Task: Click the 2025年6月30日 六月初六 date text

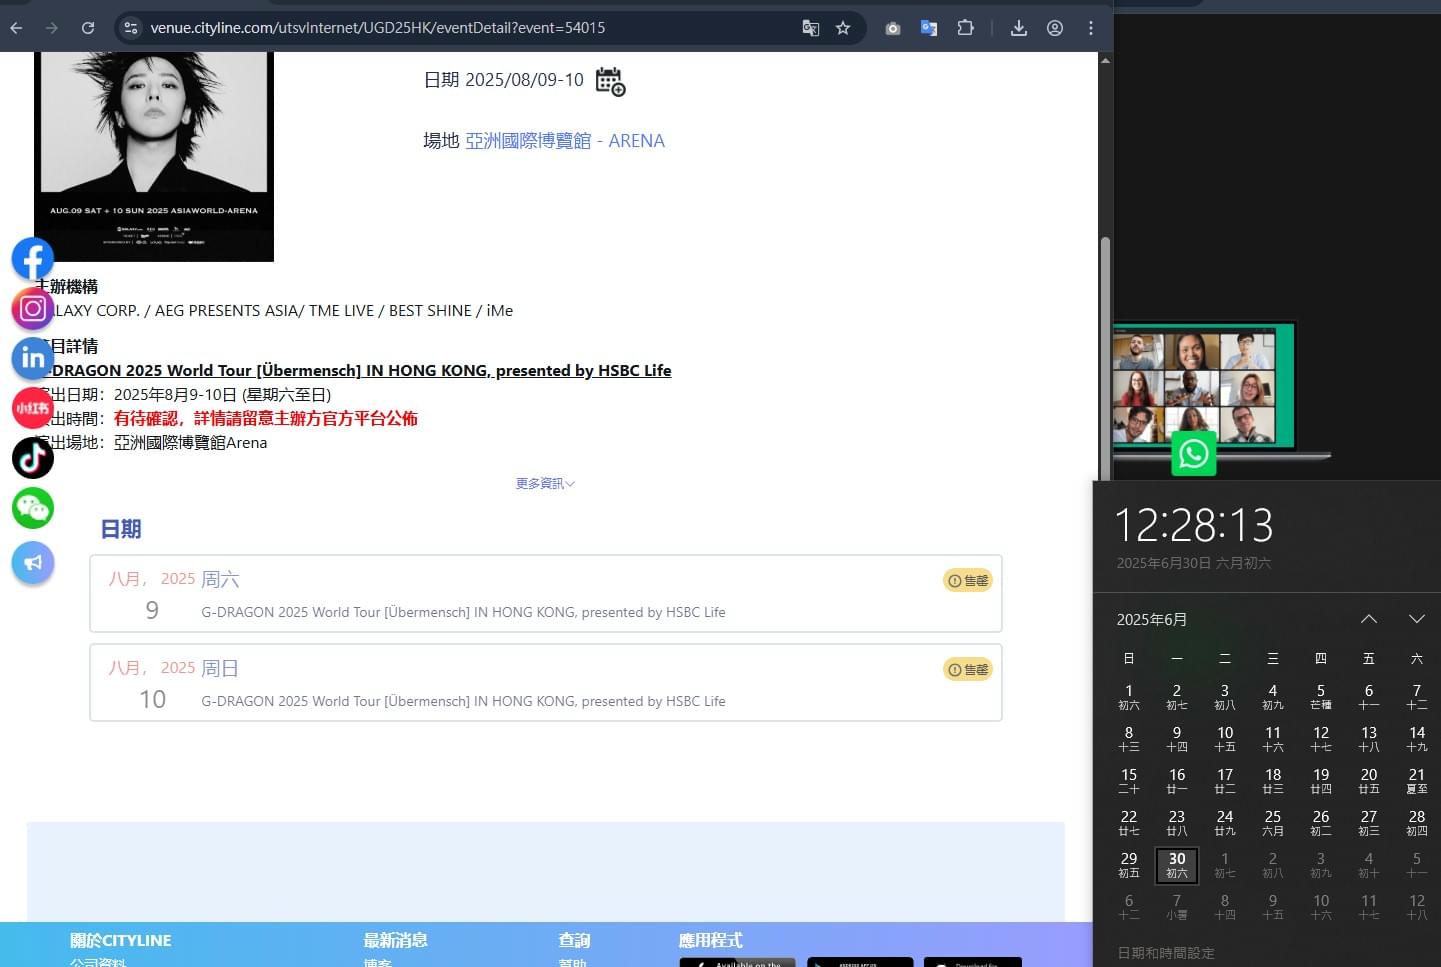Action: coord(1194,564)
